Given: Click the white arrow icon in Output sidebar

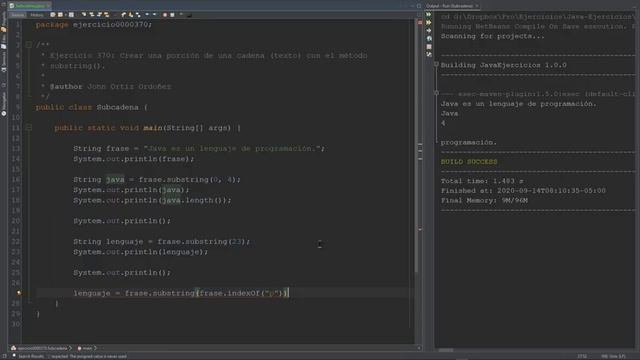Looking at the screenshot, I should tap(429, 30).
